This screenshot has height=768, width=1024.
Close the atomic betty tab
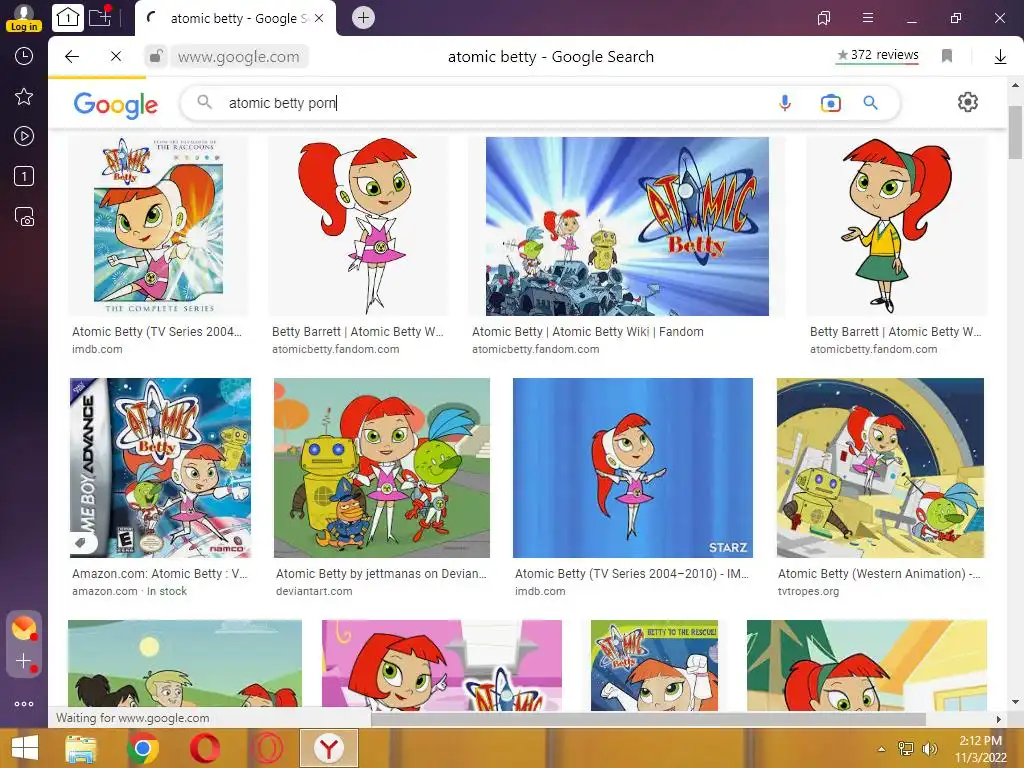click(319, 18)
